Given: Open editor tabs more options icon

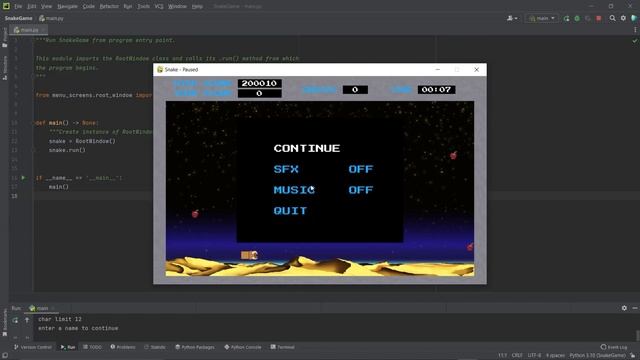Looking at the screenshot, I should coord(635,30).
